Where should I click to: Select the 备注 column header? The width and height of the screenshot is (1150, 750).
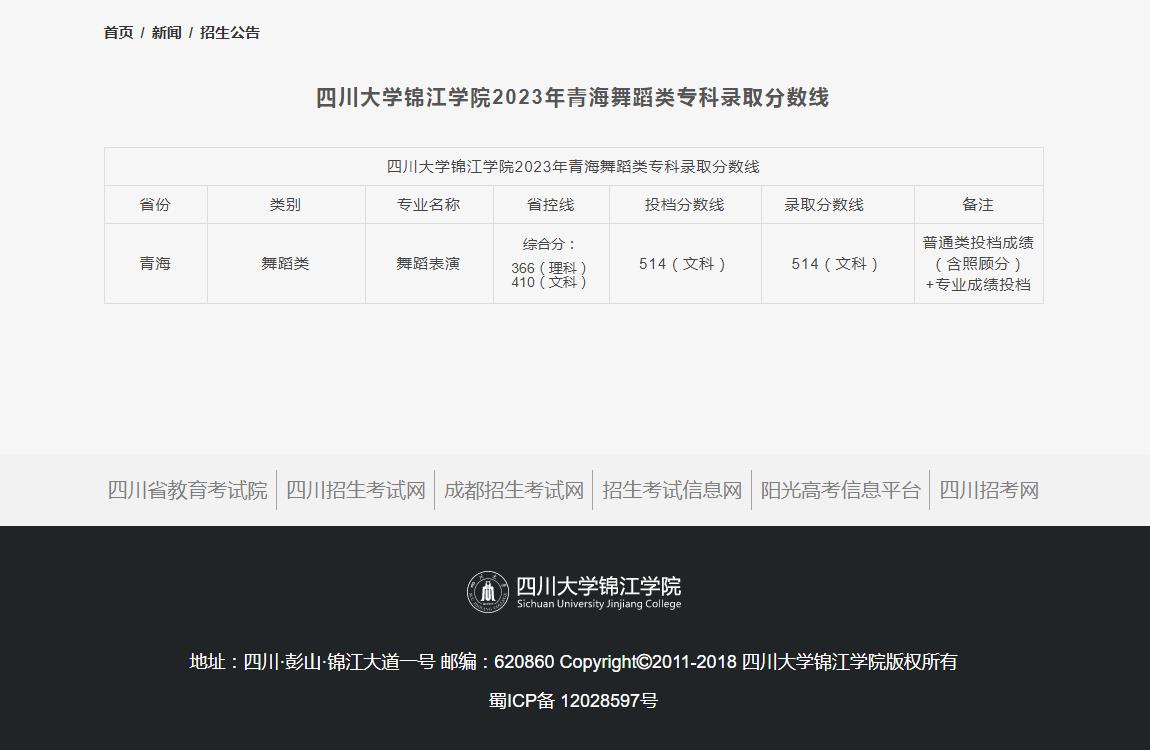point(978,205)
